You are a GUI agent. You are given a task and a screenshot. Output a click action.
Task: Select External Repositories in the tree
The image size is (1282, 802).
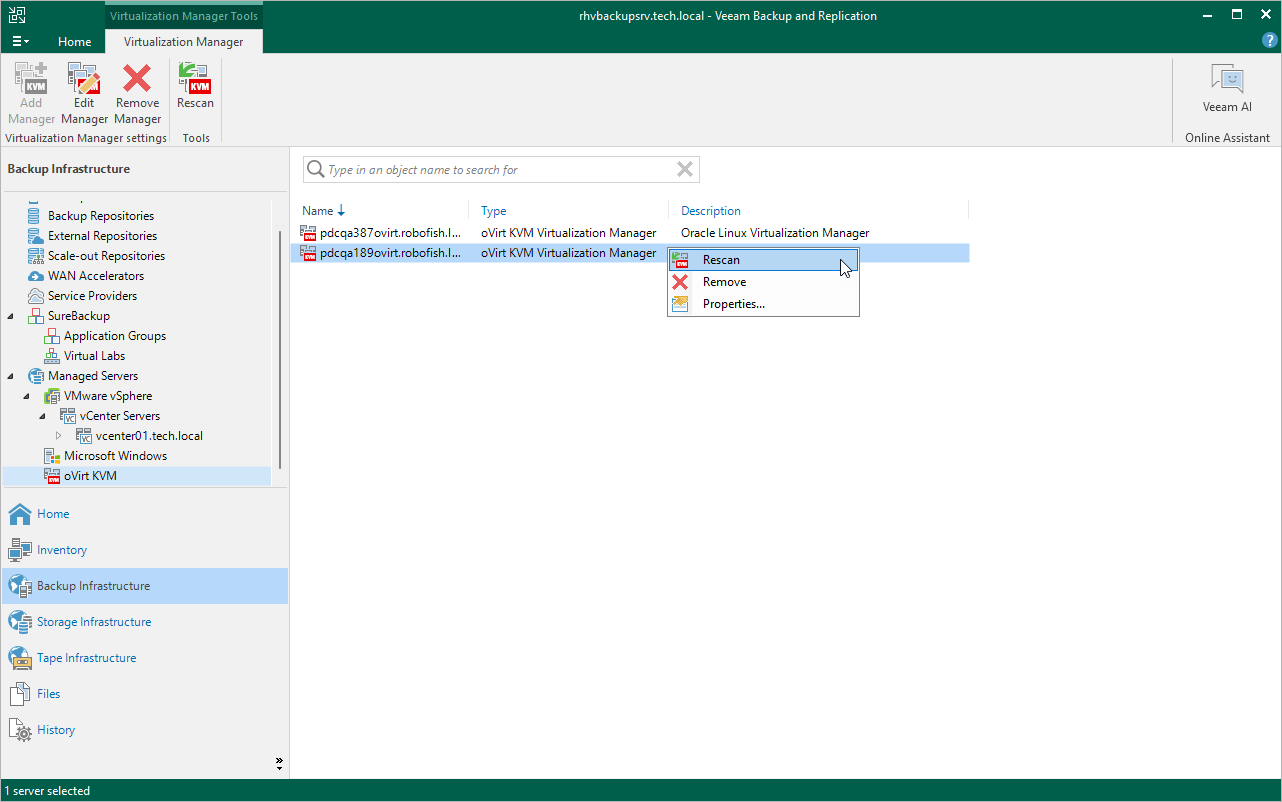(x=102, y=236)
